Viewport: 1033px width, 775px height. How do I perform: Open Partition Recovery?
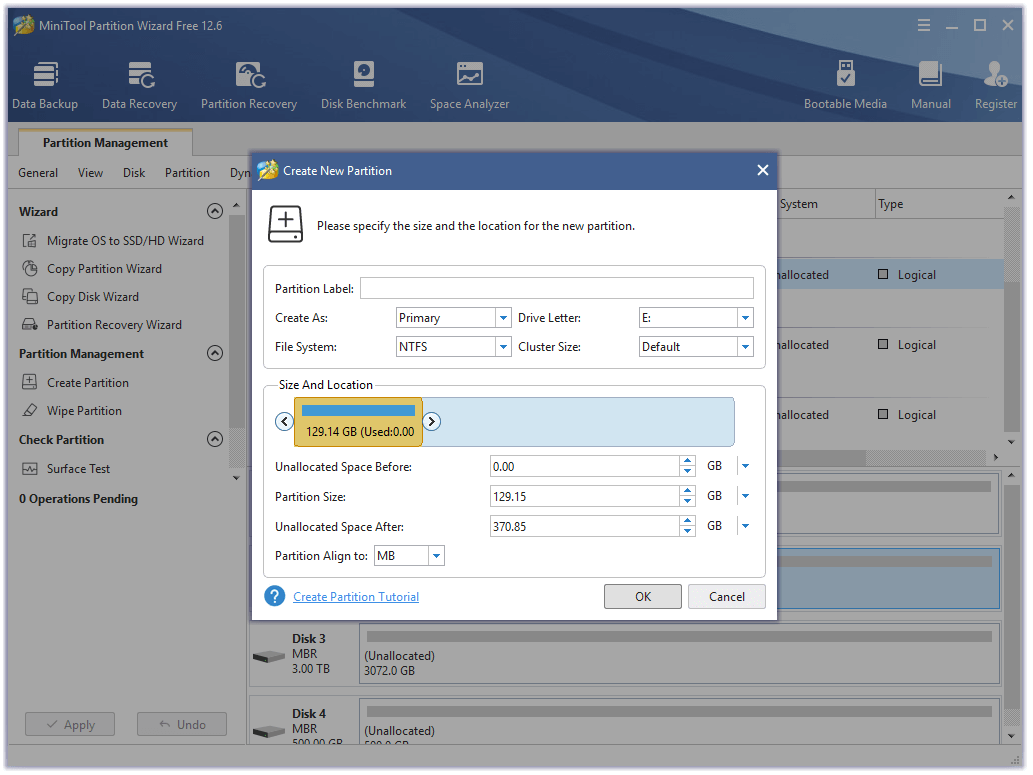(248, 84)
